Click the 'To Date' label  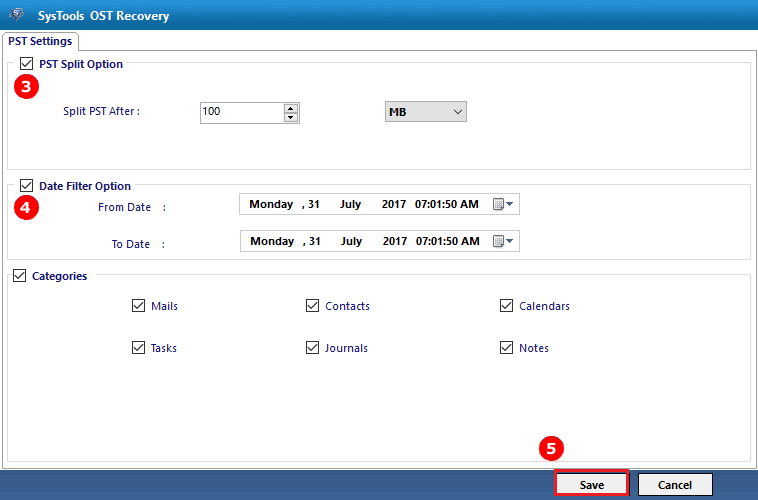click(x=131, y=244)
